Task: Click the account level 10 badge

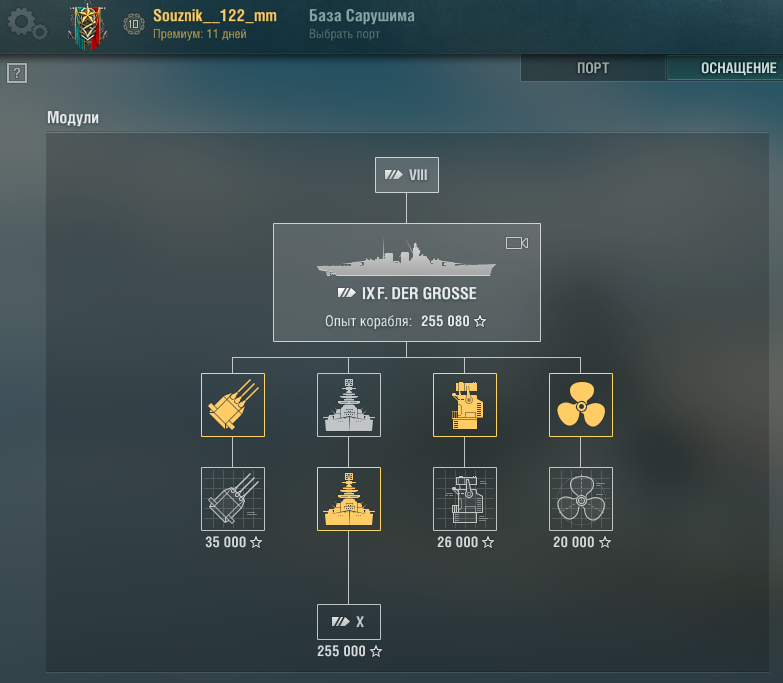Action: click(x=134, y=24)
